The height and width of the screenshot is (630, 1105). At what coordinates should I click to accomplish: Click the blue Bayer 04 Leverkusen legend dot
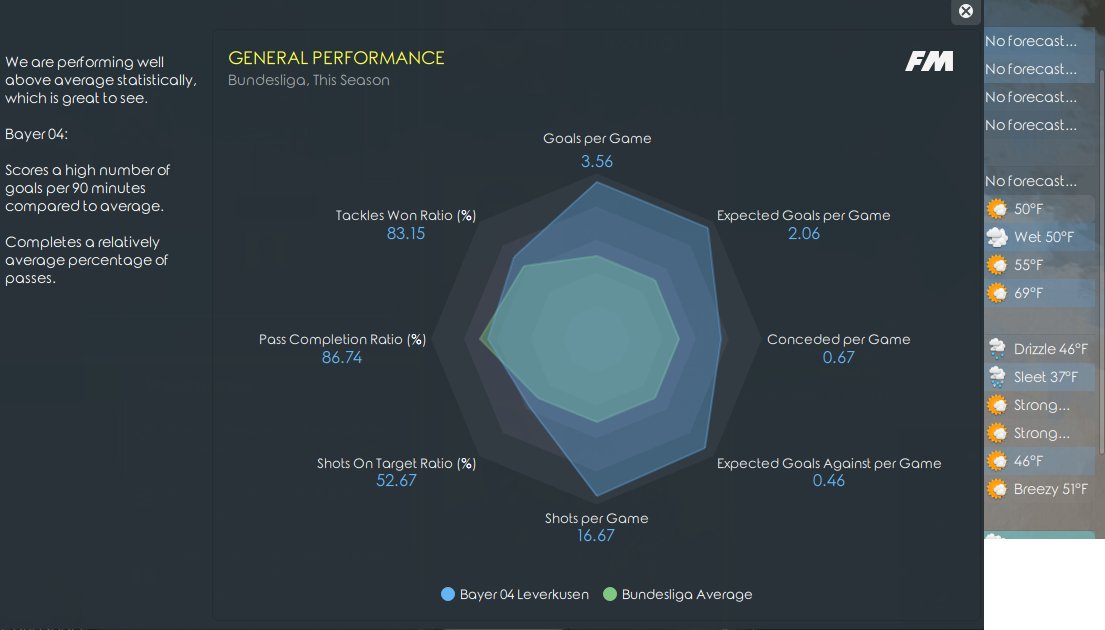(447, 594)
